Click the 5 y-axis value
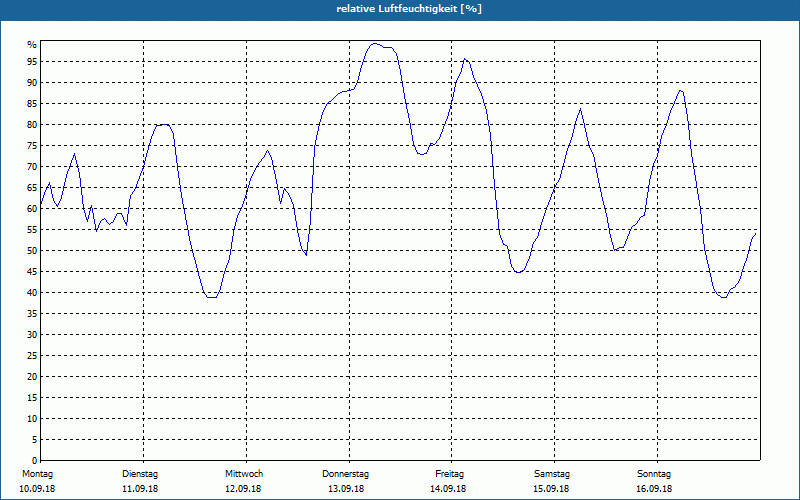The height and width of the screenshot is (500, 800). coord(35,440)
